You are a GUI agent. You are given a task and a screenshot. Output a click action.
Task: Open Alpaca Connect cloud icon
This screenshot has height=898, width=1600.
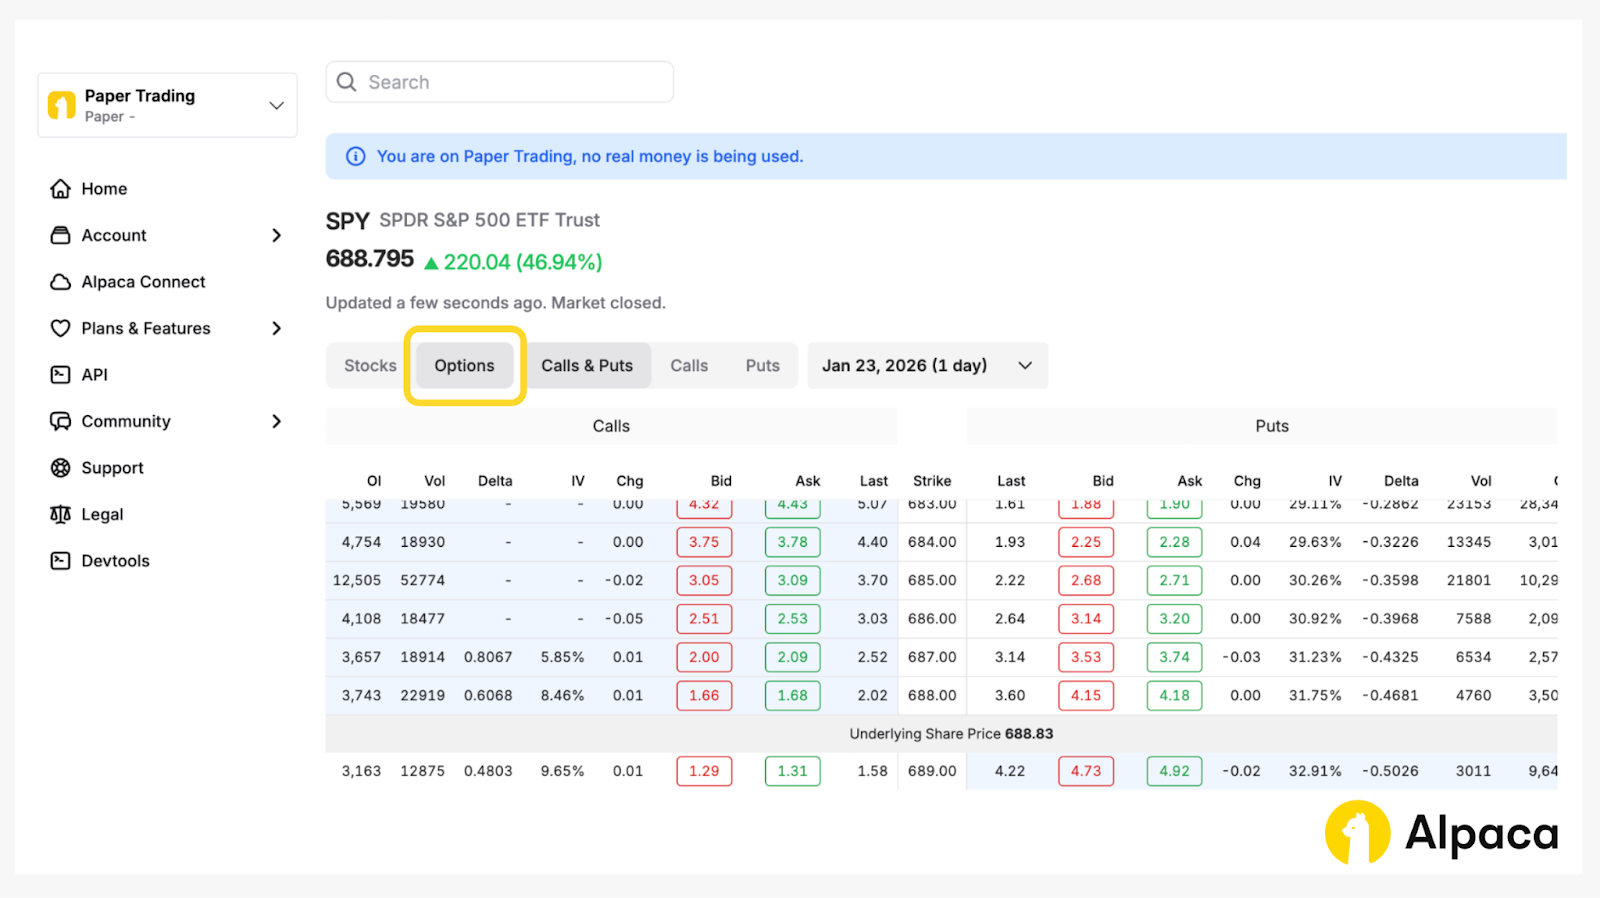61,282
